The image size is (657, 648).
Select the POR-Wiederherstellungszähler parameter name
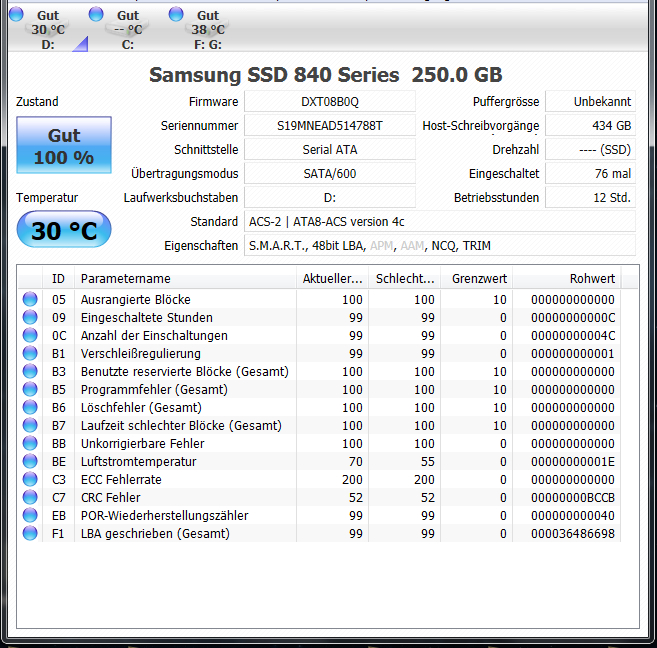click(165, 516)
